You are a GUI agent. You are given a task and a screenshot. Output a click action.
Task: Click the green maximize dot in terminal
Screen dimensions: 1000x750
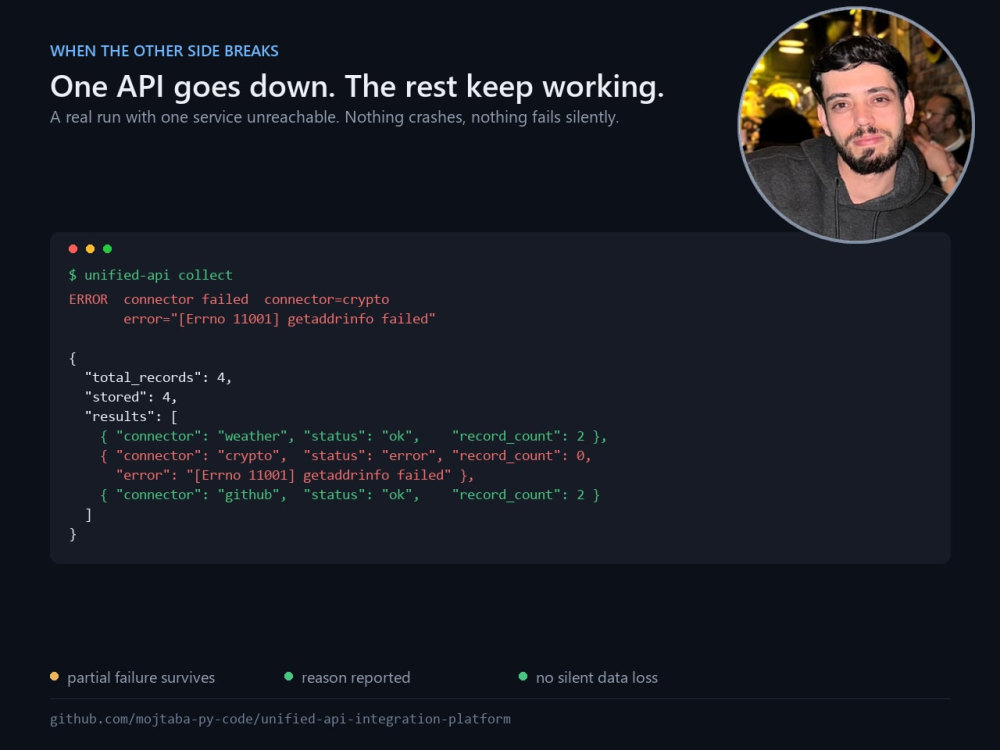coord(107,249)
